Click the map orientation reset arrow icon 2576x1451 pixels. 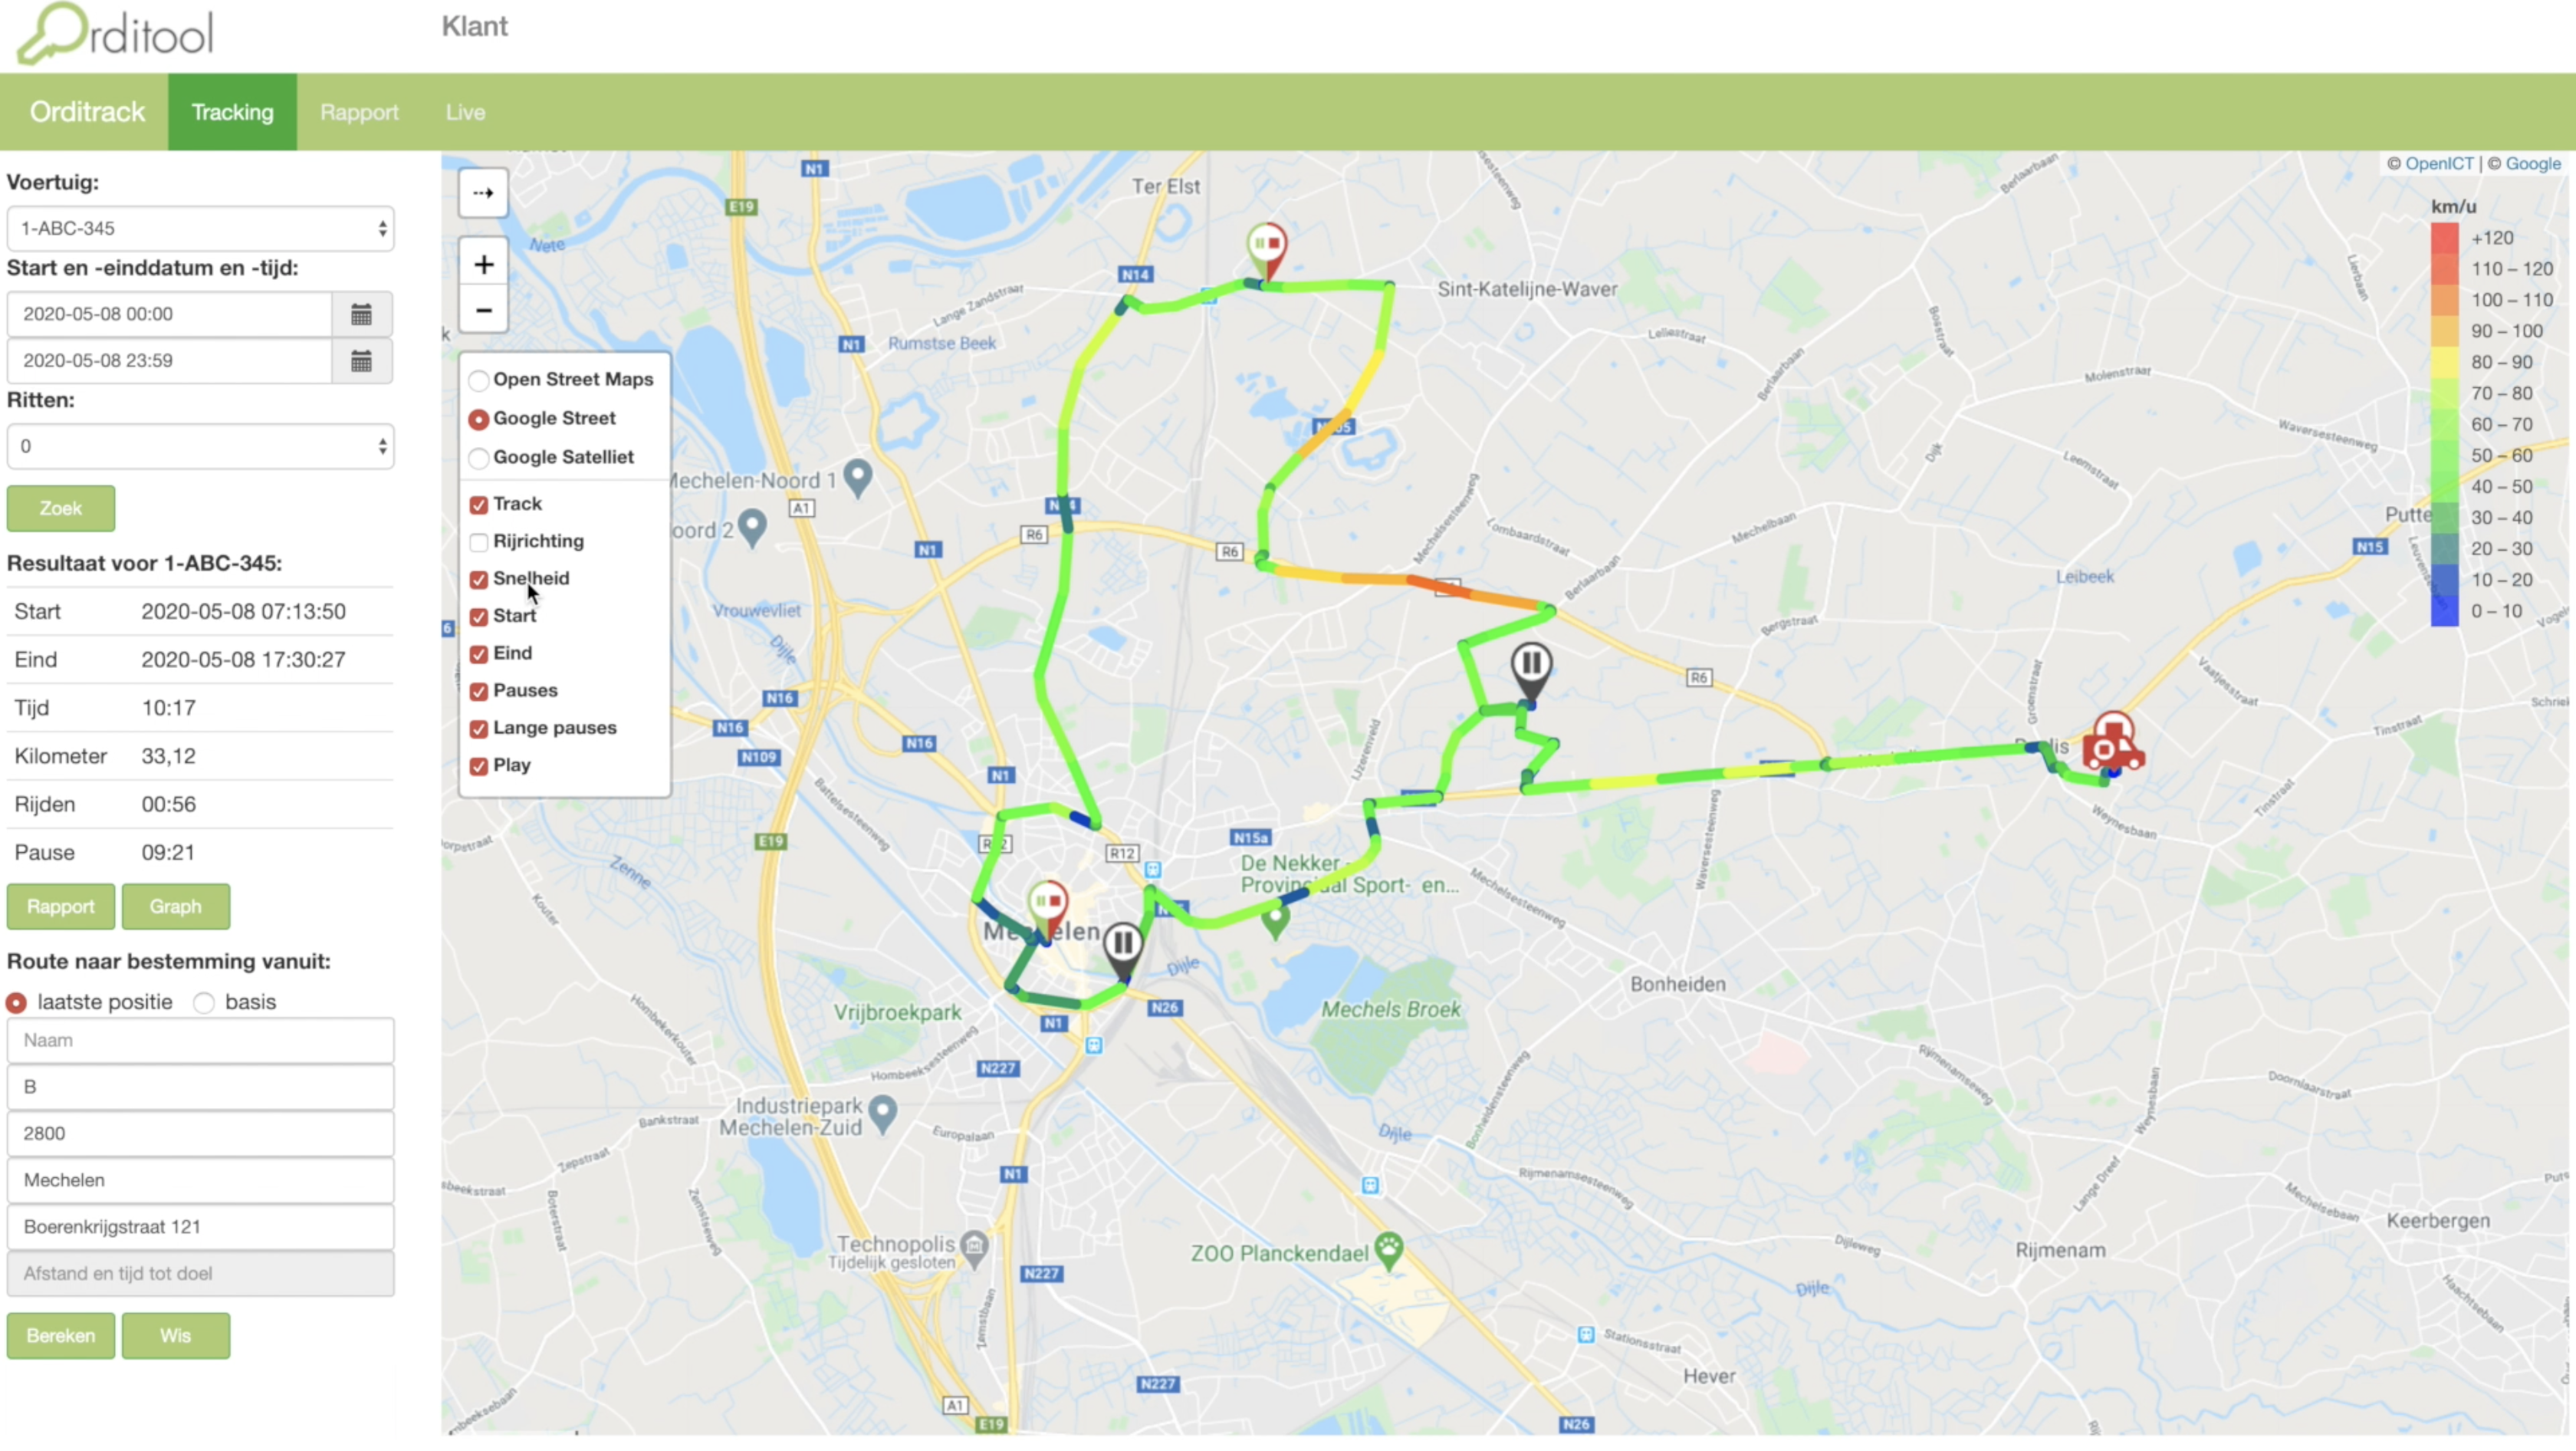483,191
